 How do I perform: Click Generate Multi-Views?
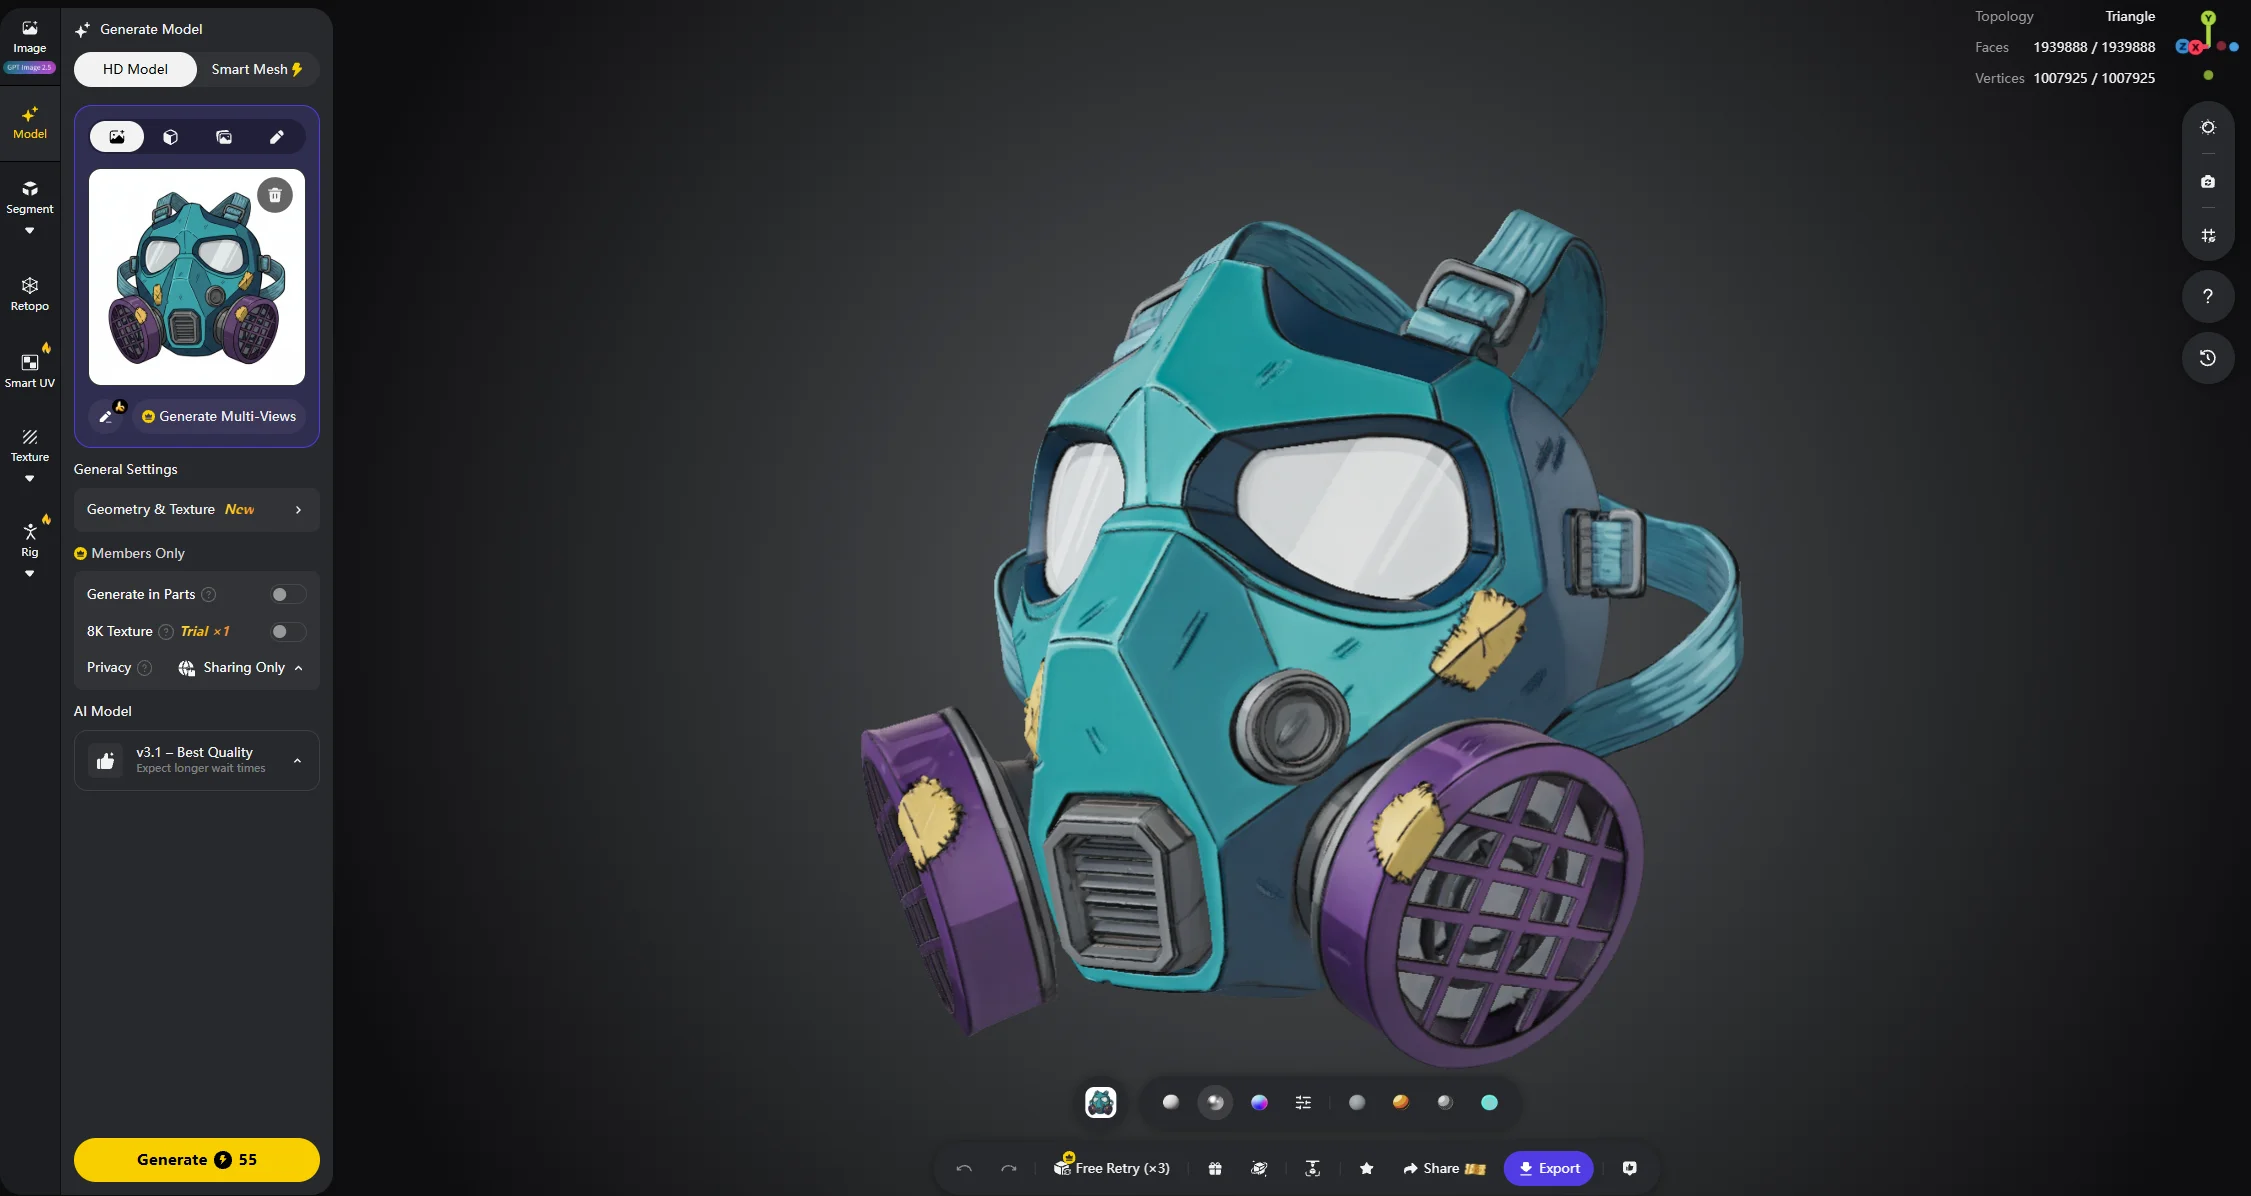[x=219, y=416]
